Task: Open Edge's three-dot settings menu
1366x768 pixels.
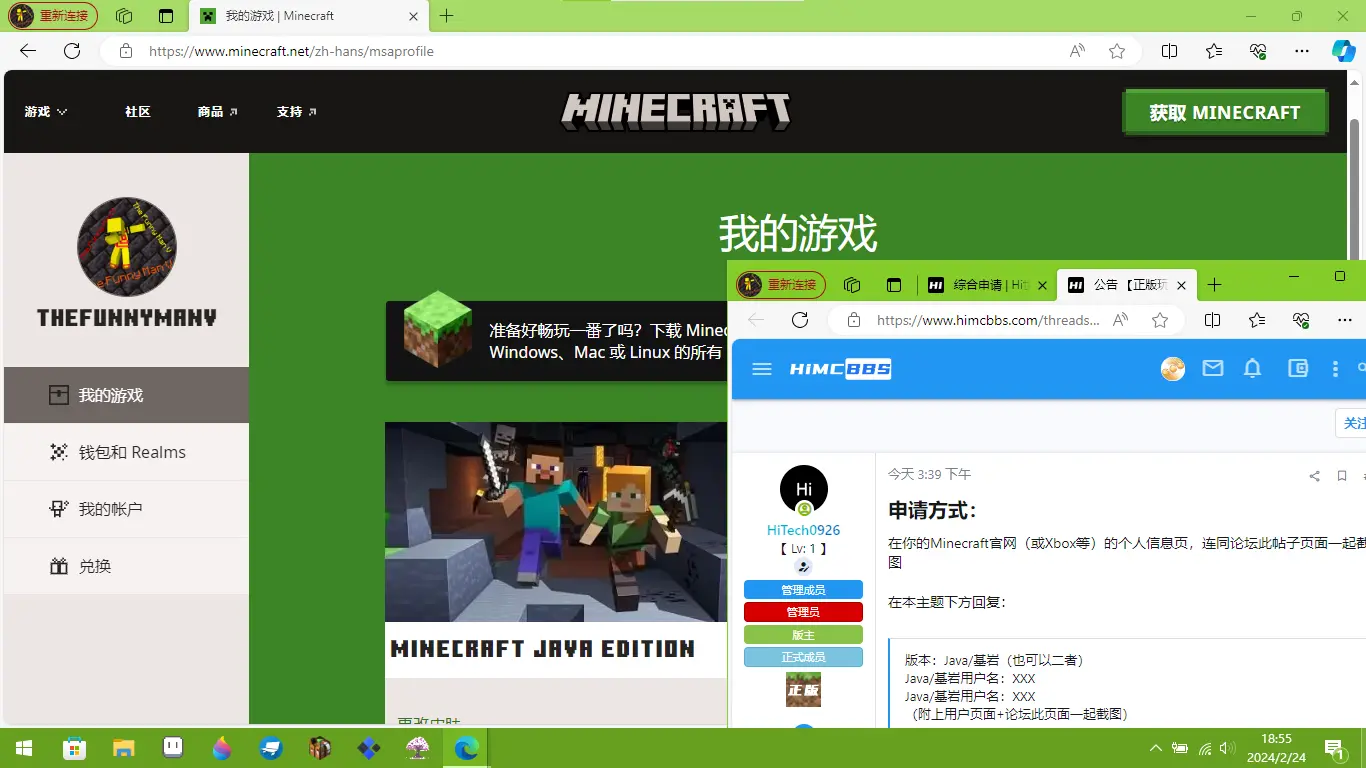Action: tap(1301, 51)
